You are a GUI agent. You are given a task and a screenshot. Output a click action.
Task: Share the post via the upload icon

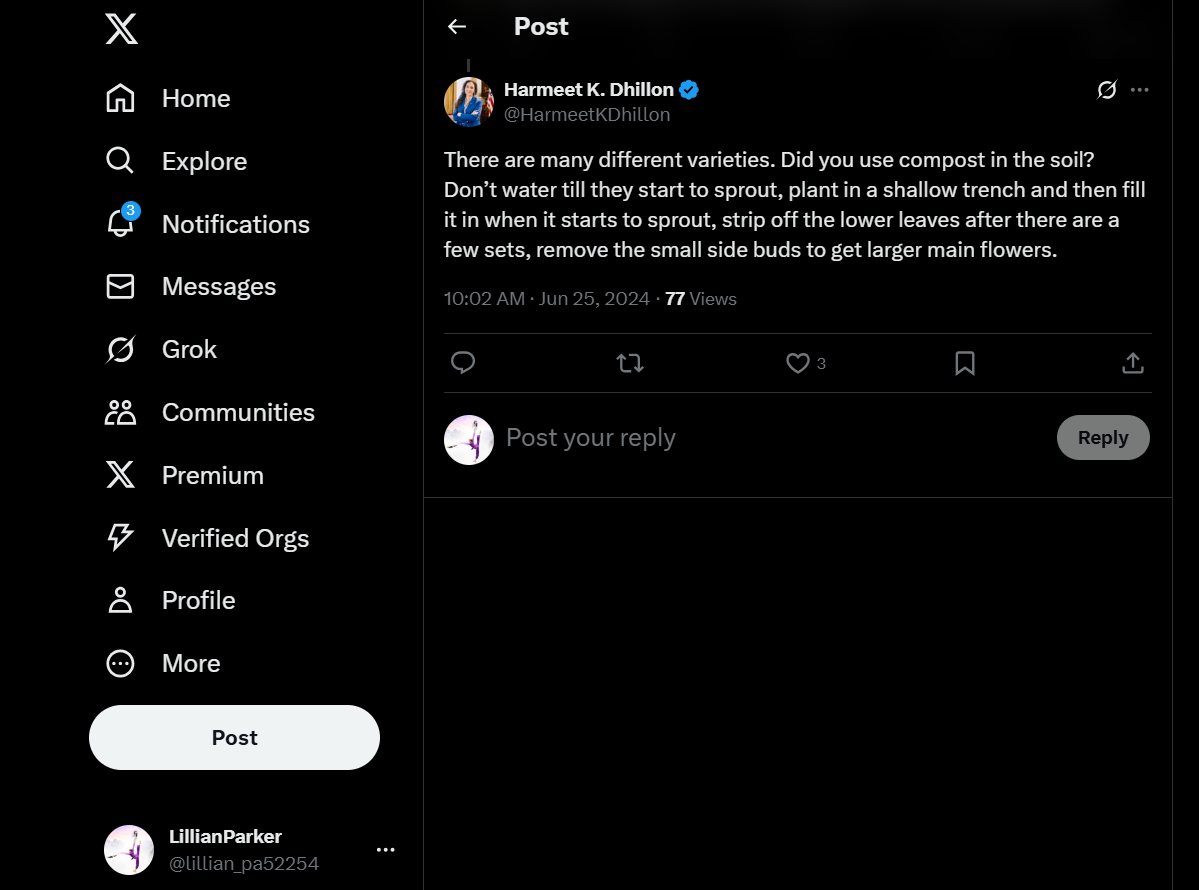pyautogui.click(x=1132, y=362)
